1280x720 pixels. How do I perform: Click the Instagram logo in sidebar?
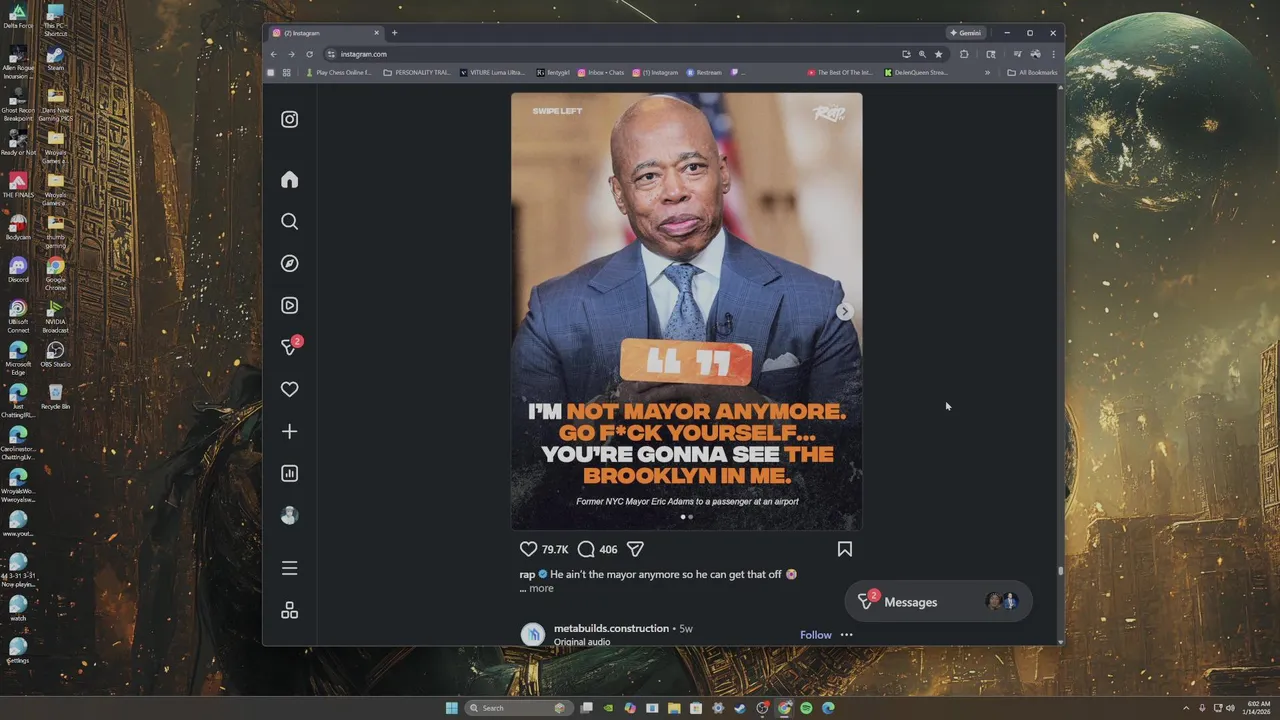tap(289, 119)
